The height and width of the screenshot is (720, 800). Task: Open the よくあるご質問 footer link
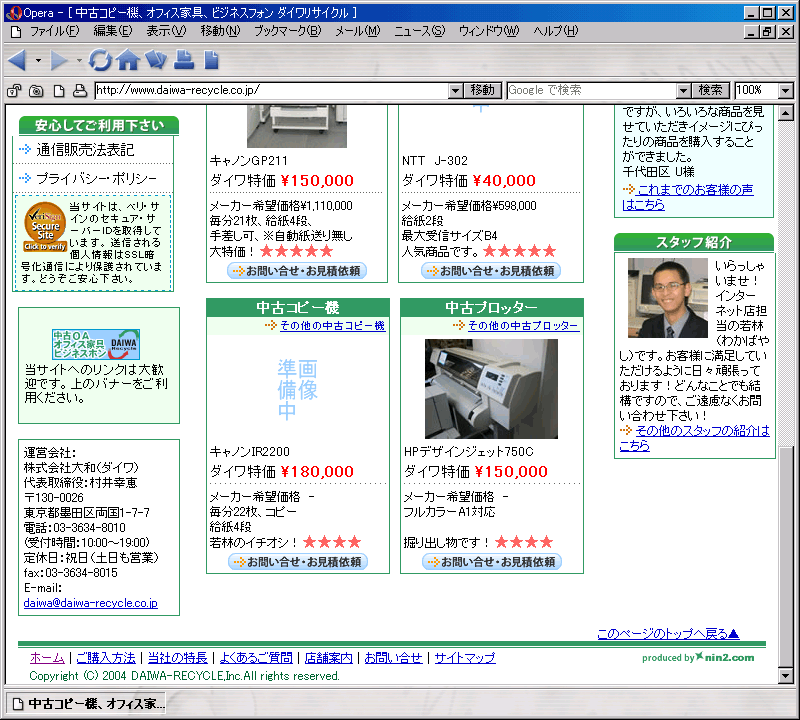coord(256,658)
